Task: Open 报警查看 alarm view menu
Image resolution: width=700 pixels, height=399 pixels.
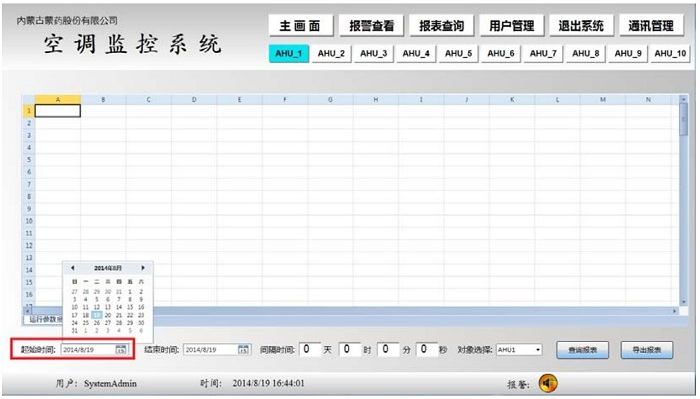Action: tap(371, 26)
